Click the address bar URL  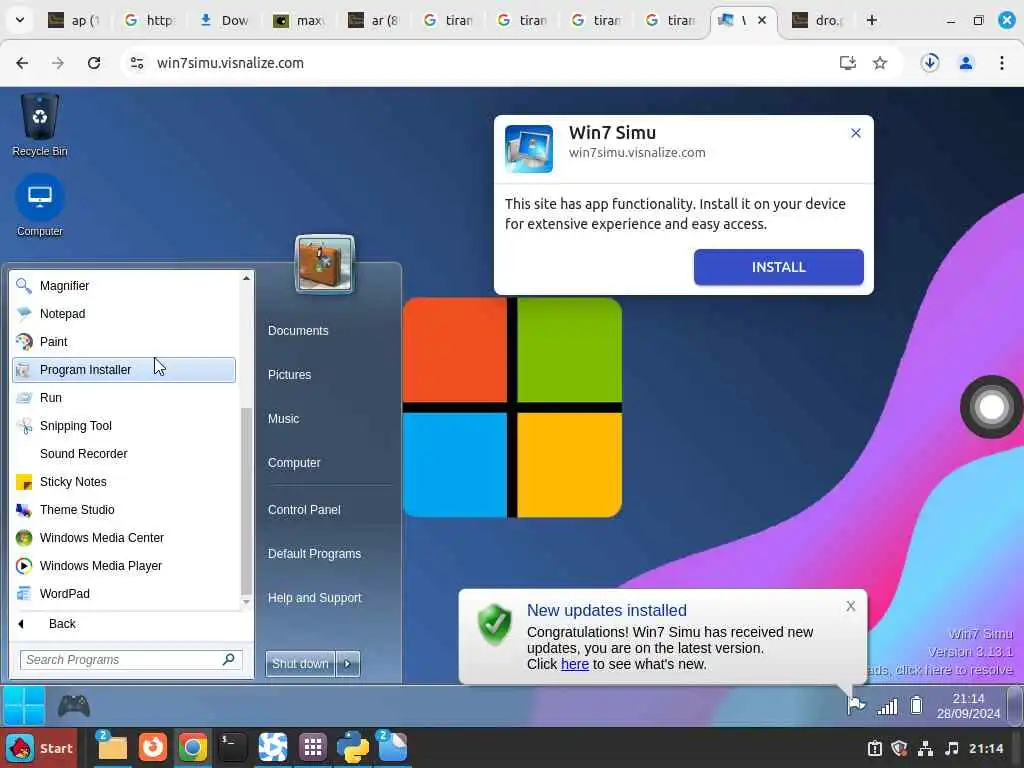230,63
